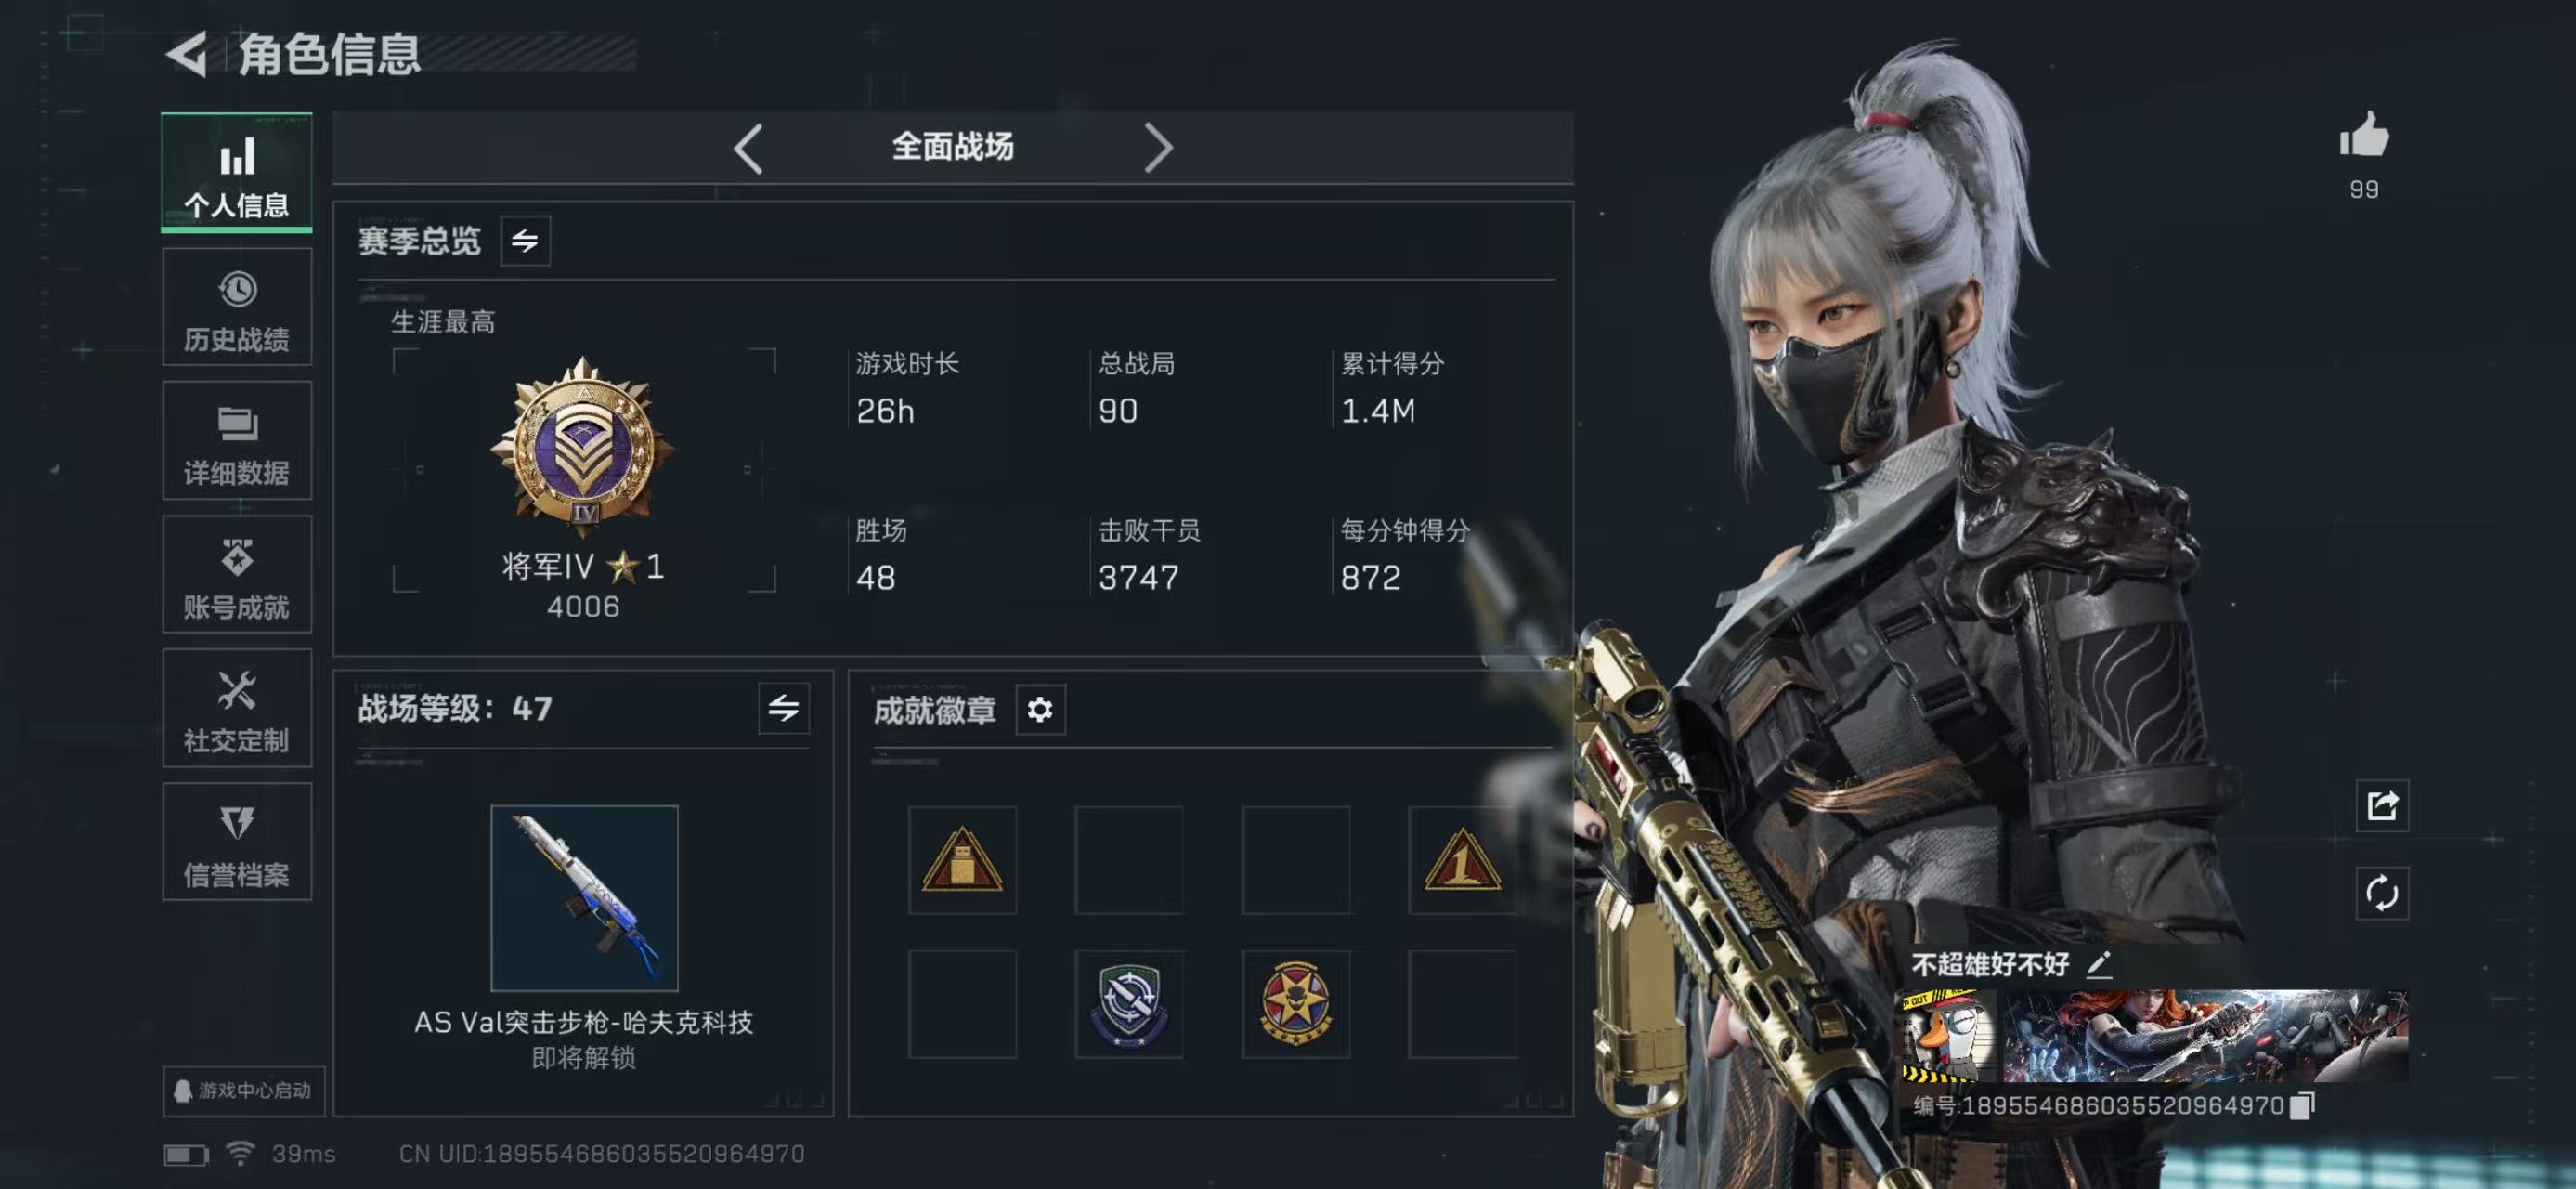Switch to the previous mode with the left chevron

coord(748,148)
